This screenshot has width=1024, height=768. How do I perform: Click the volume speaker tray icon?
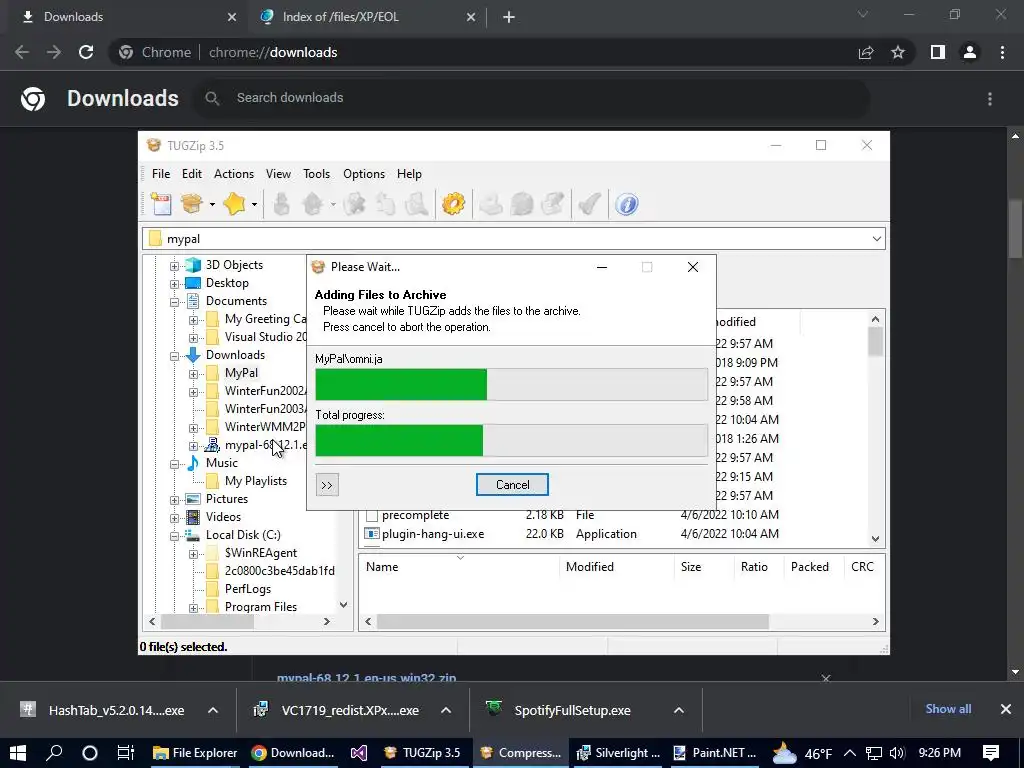click(x=897, y=753)
